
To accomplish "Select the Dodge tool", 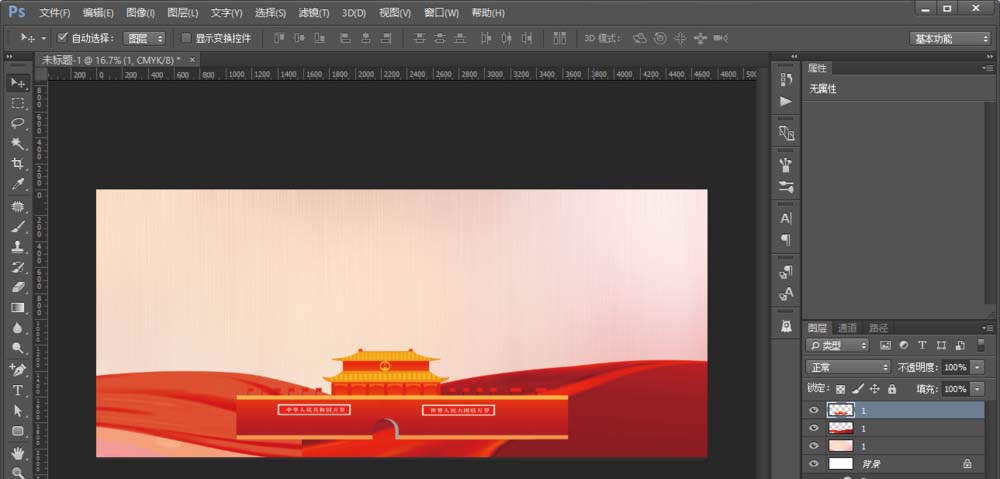I will click(18, 348).
